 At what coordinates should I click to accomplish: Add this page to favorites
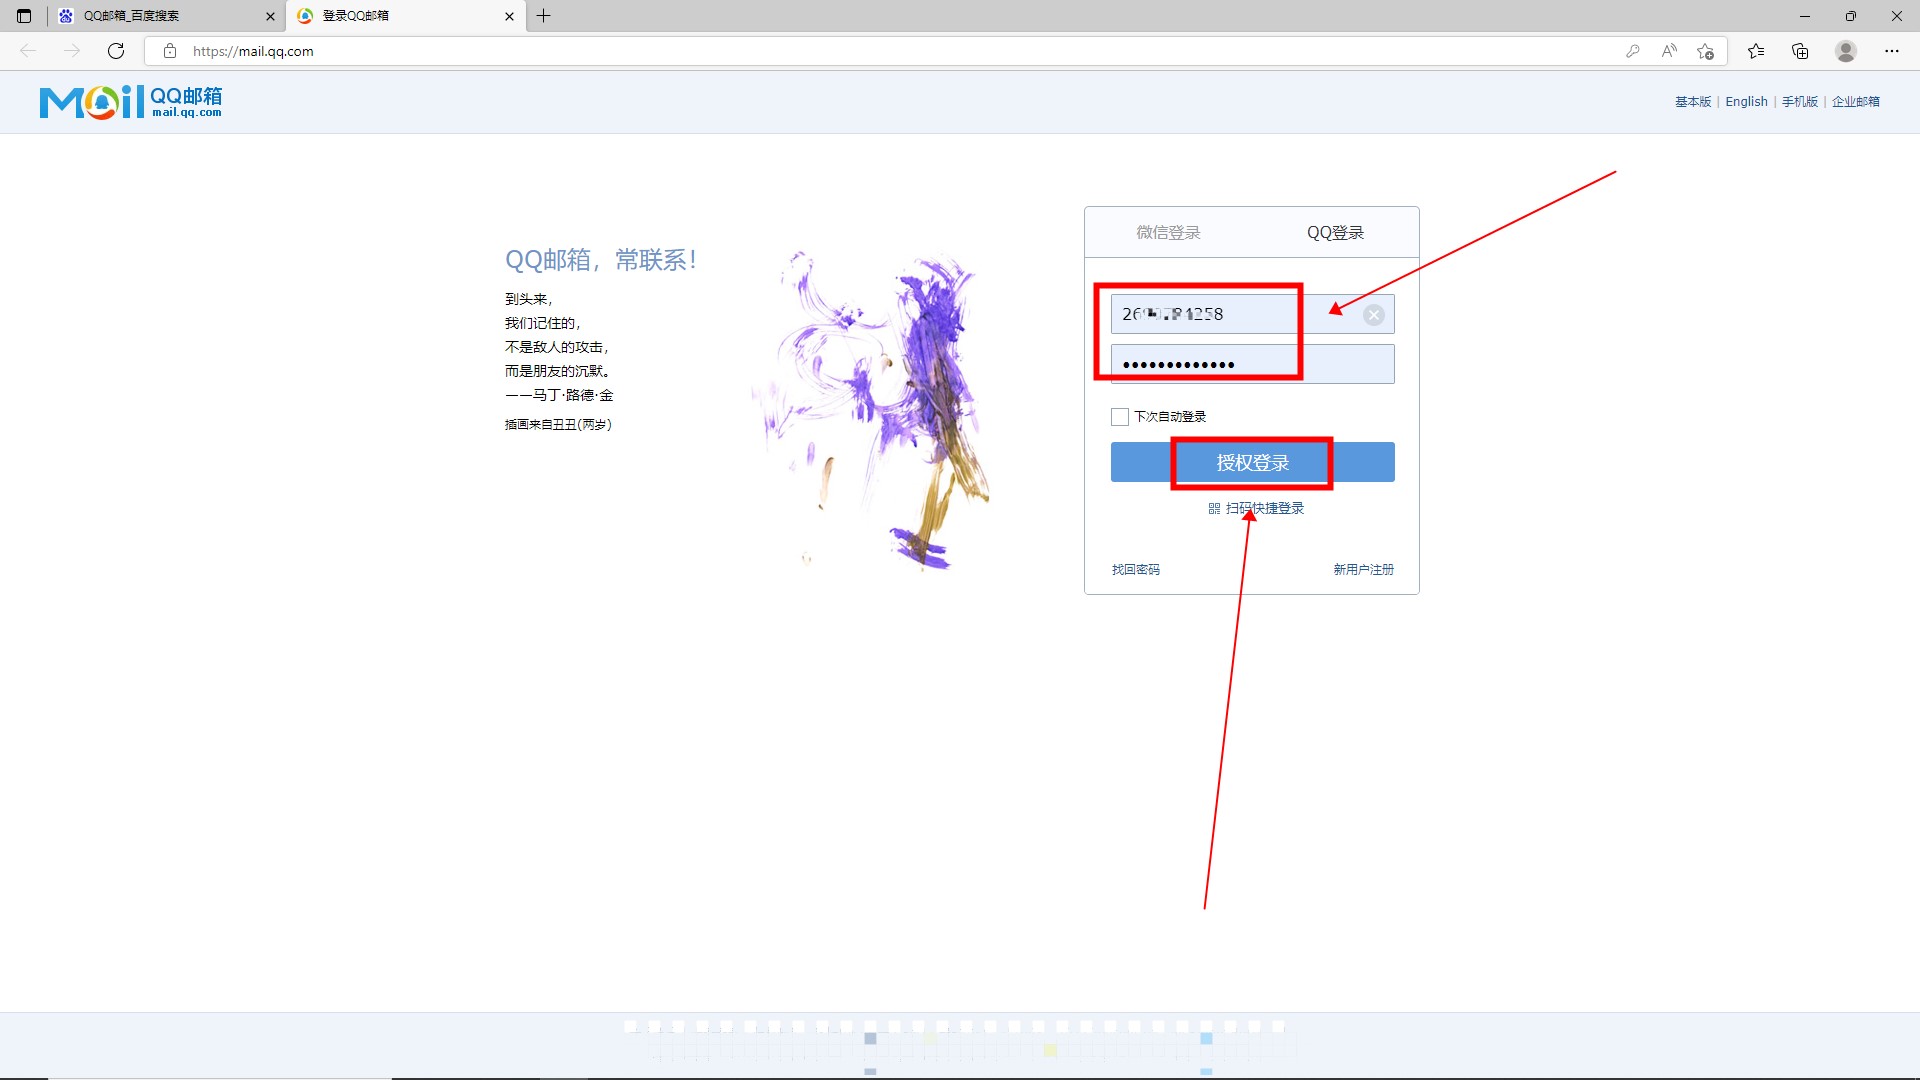(x=1706, y=51)
